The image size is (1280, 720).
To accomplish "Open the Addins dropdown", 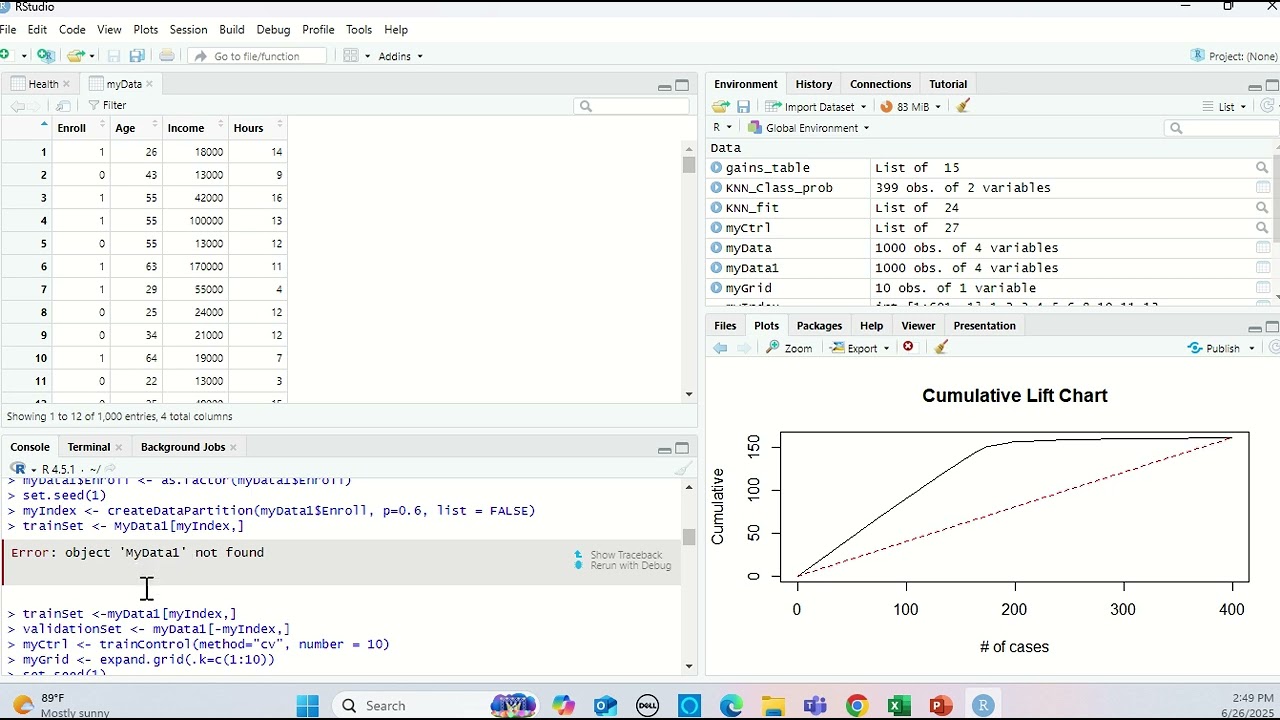I will click(400, 56).
